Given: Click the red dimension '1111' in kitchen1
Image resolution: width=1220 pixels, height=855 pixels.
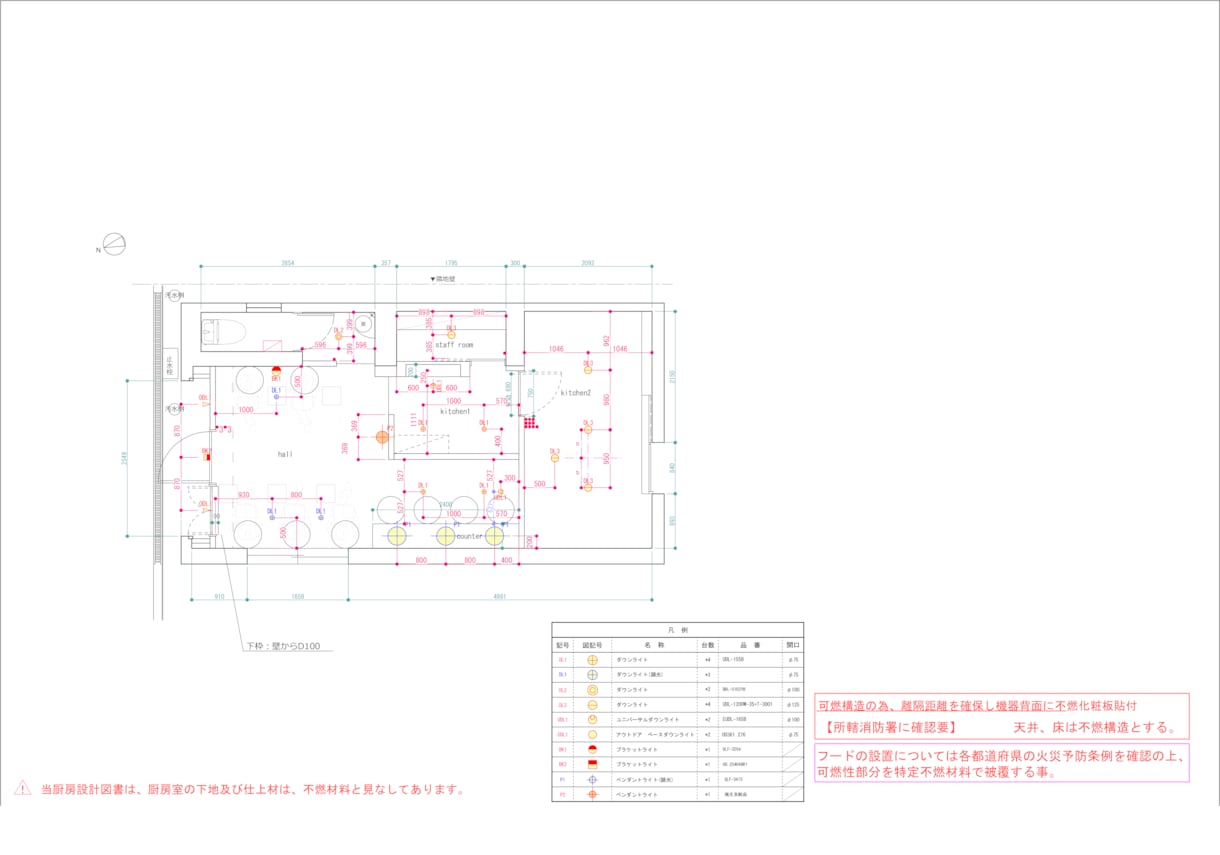Looking at the screenshot, I should pos(412,419).
